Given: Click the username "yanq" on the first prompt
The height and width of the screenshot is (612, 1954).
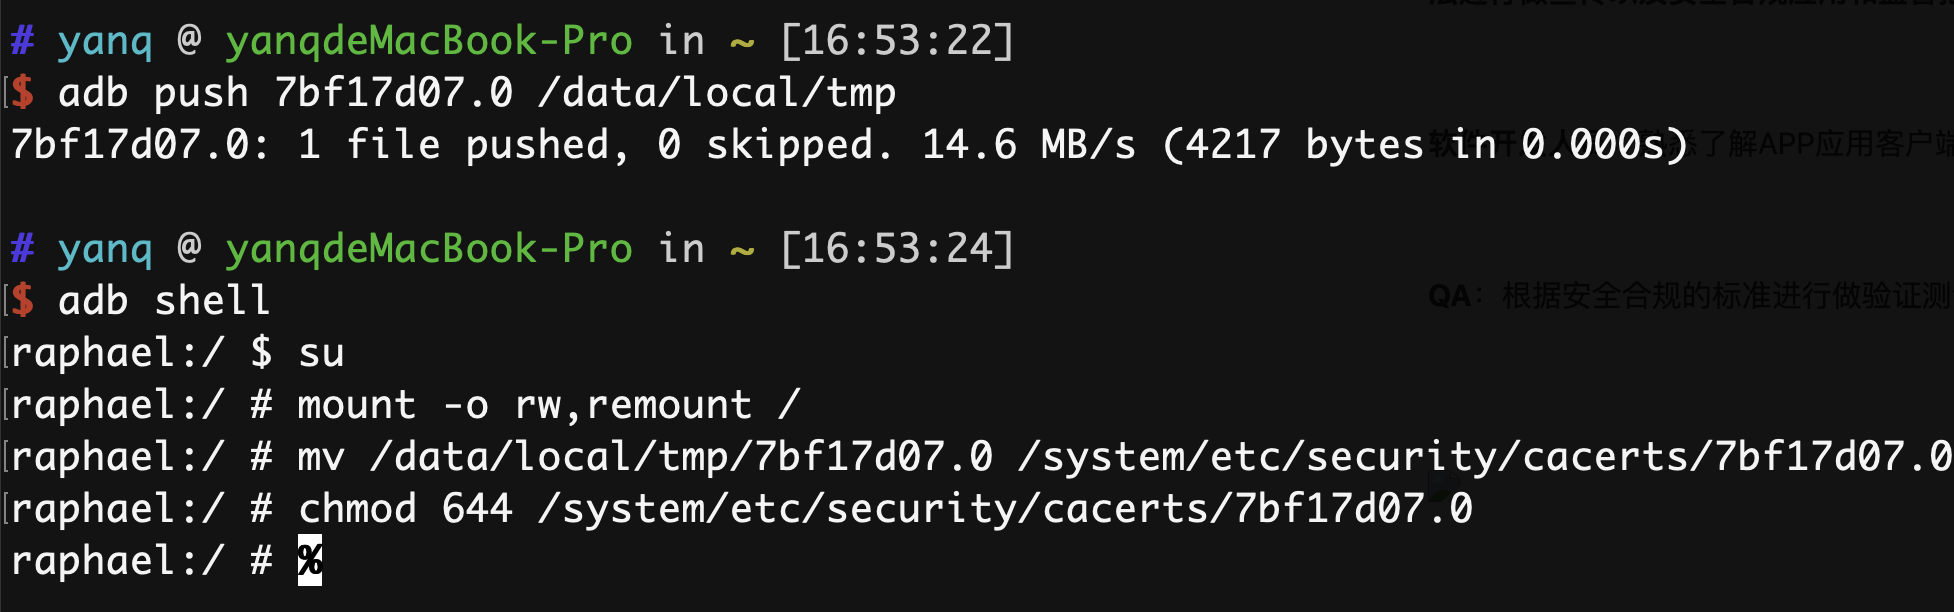Looking at the screenshot, I should click(x=105, y=41).
